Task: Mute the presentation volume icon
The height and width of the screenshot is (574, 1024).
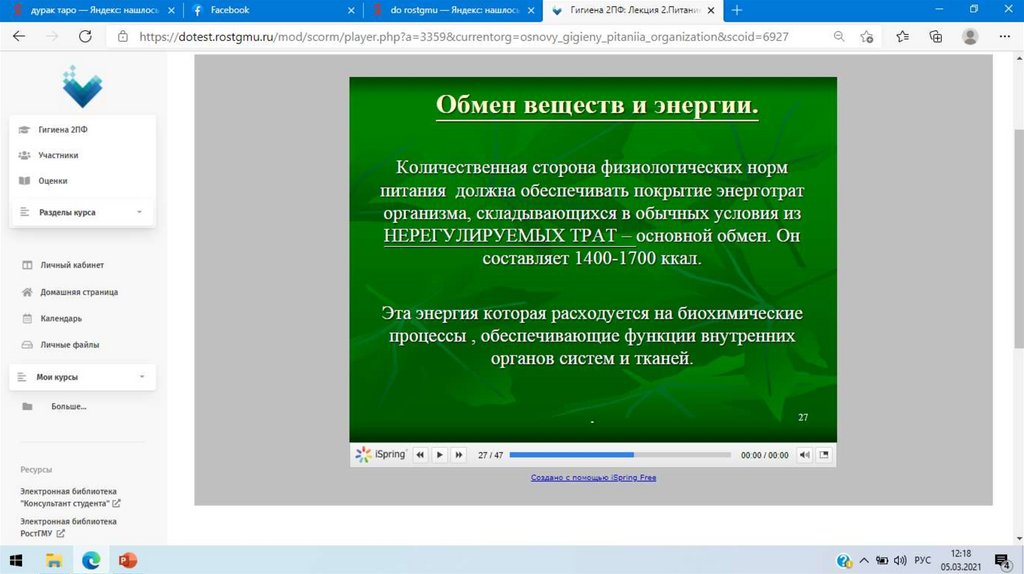Action: [804, 455]
